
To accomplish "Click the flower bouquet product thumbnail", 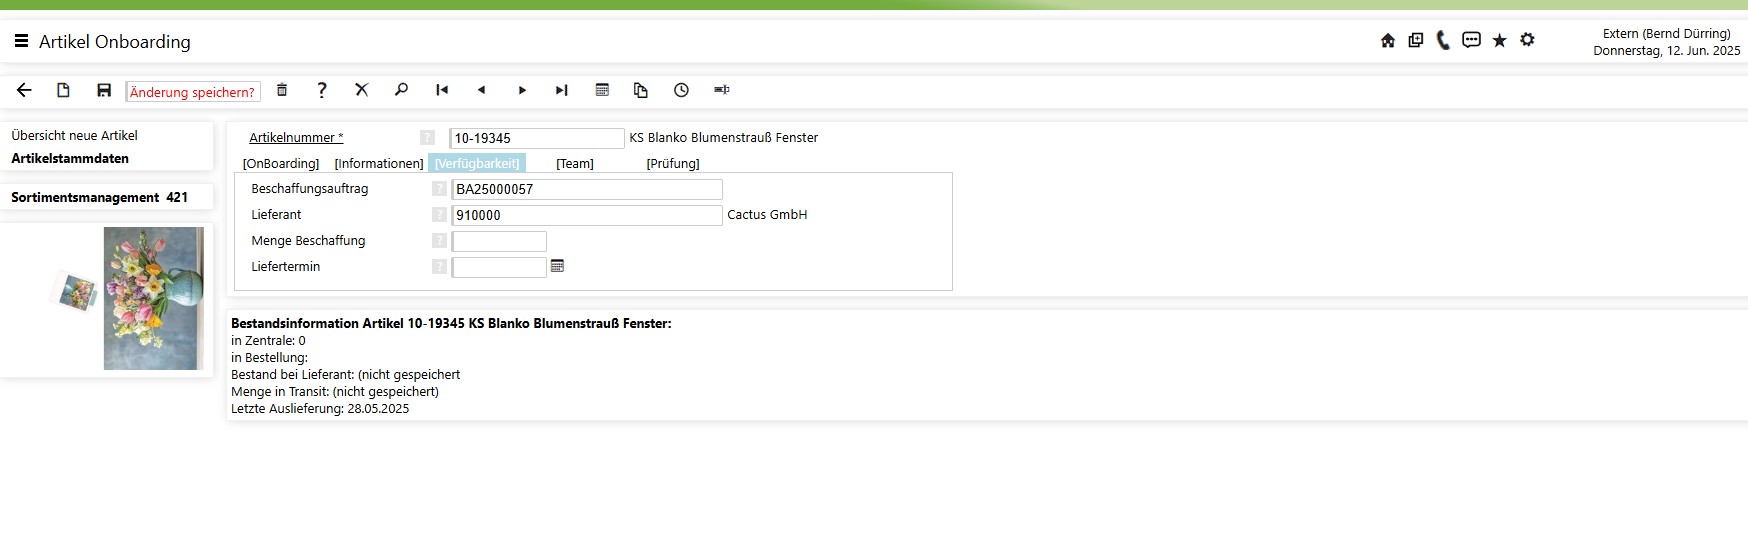I will pos(152,298).
